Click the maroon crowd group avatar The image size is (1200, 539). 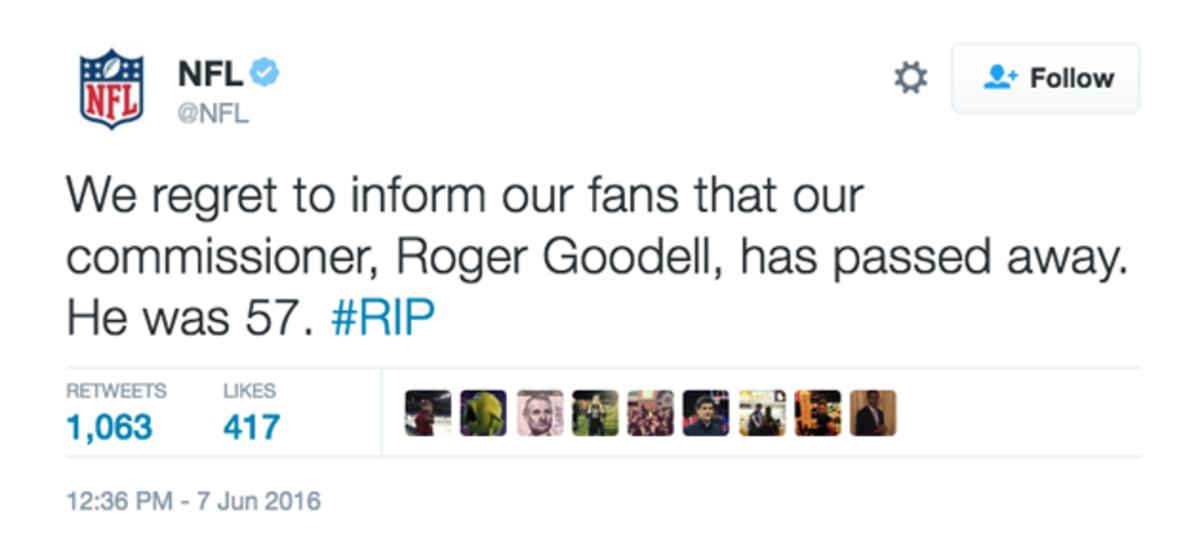coord(650,413)
